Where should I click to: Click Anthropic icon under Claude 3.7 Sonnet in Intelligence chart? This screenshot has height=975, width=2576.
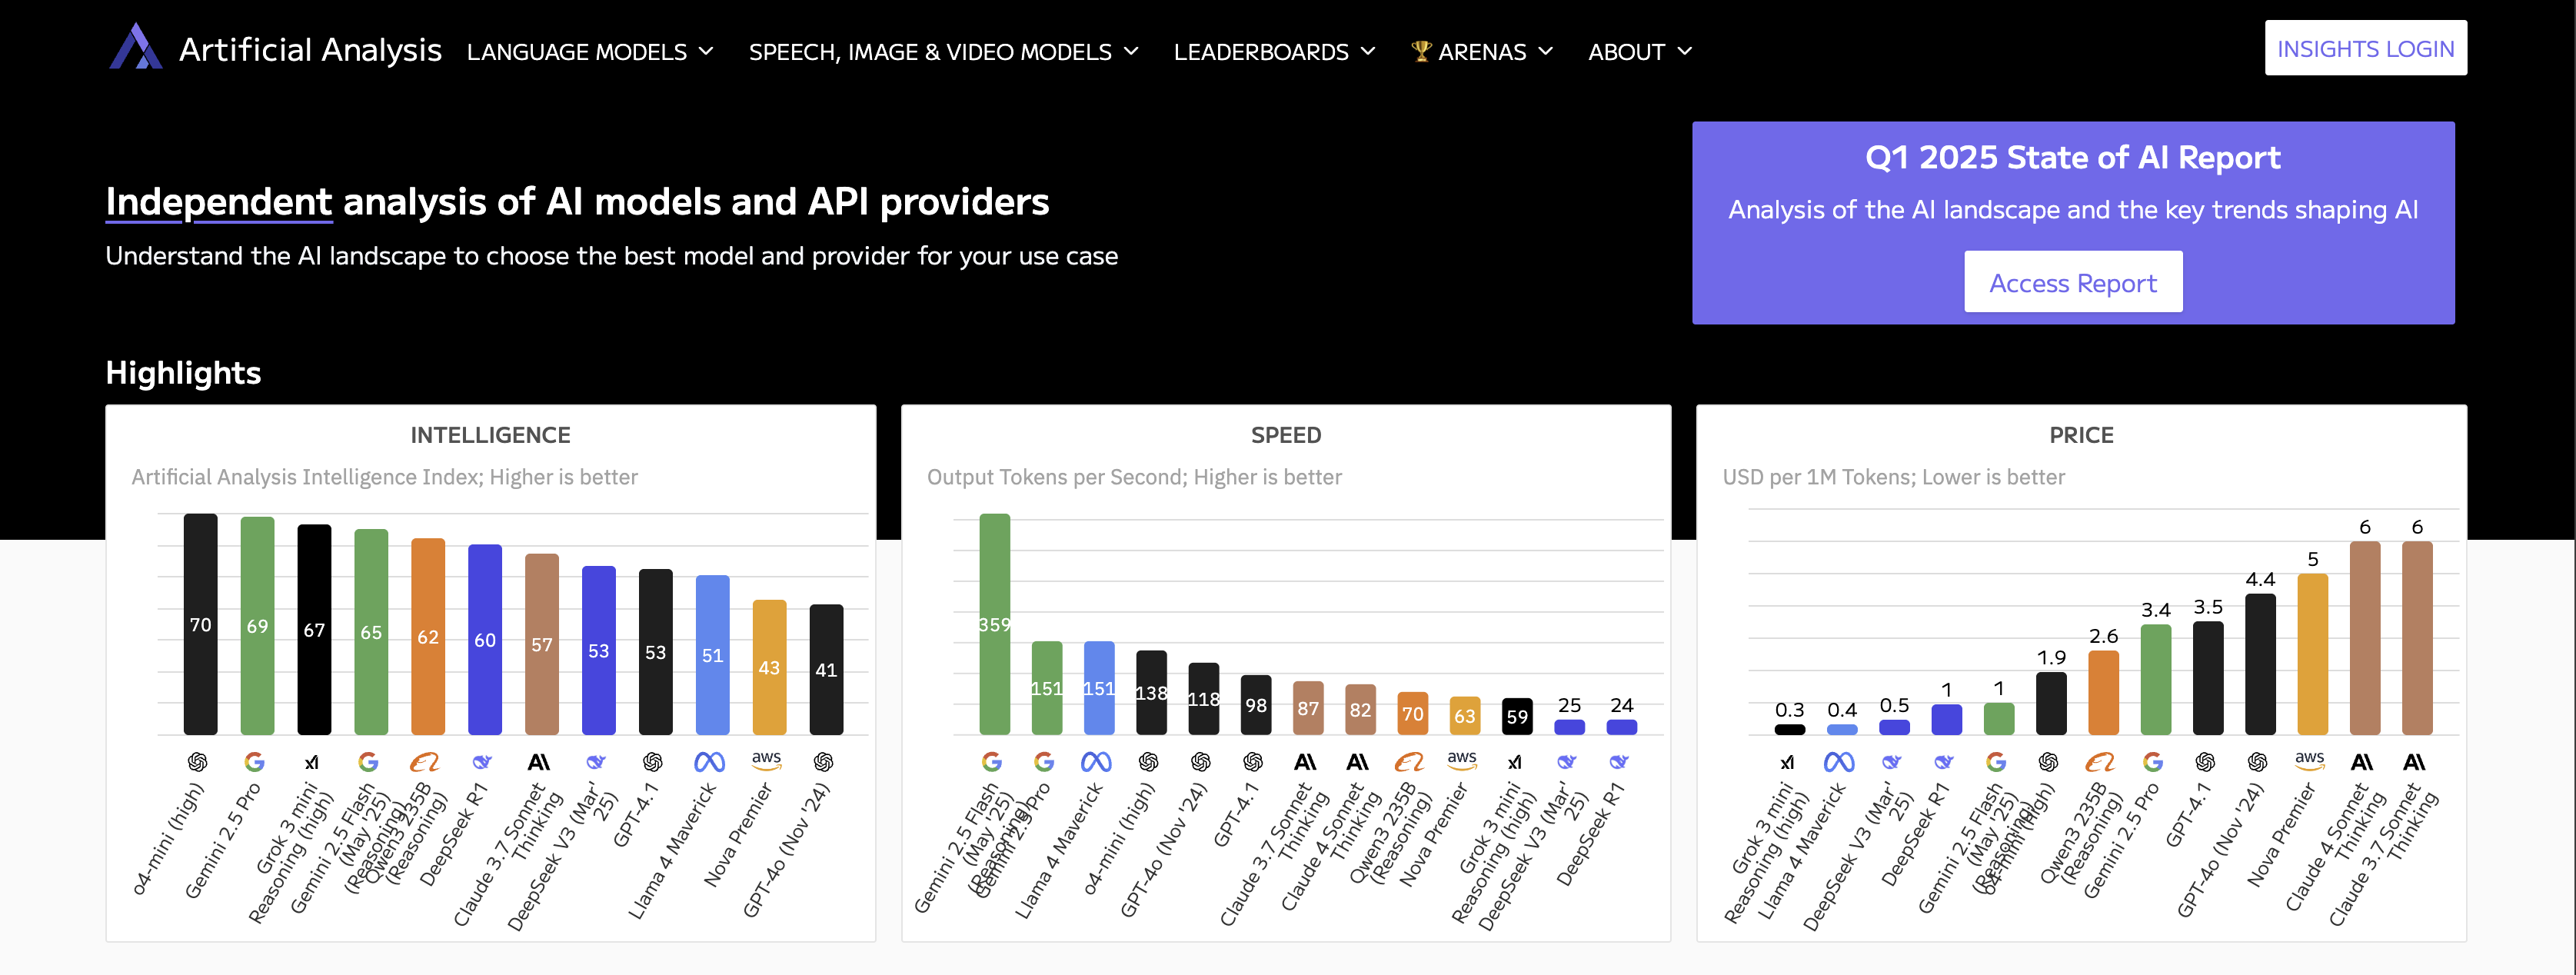(x=539, y=762)
